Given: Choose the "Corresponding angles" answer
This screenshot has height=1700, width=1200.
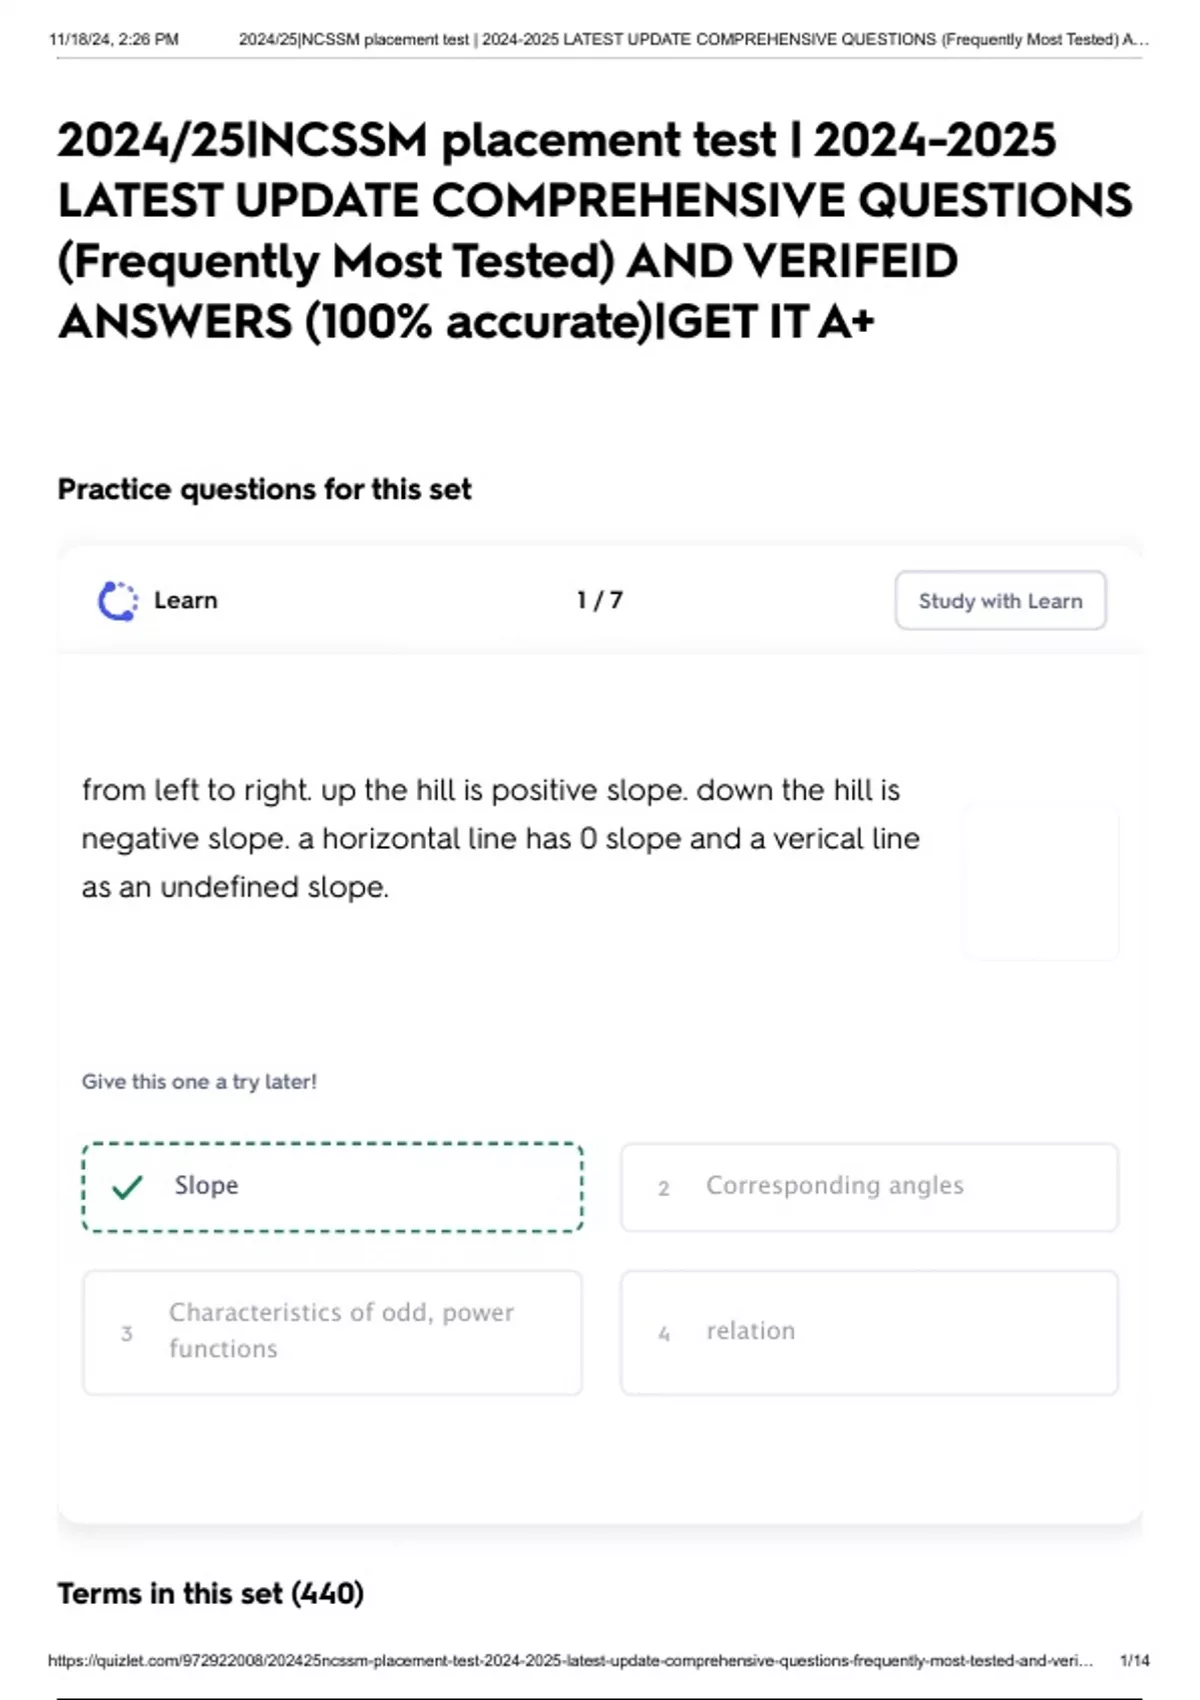Looking at the screenshot, I should tap(868, 1187).
